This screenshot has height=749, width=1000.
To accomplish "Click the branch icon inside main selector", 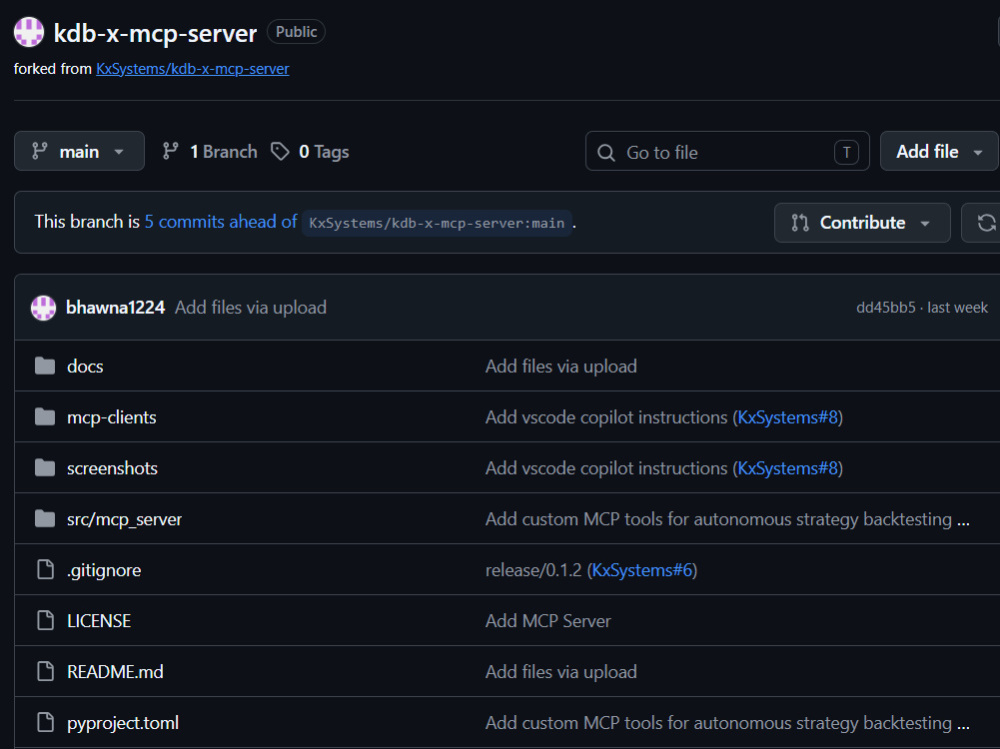I will 40,151.
